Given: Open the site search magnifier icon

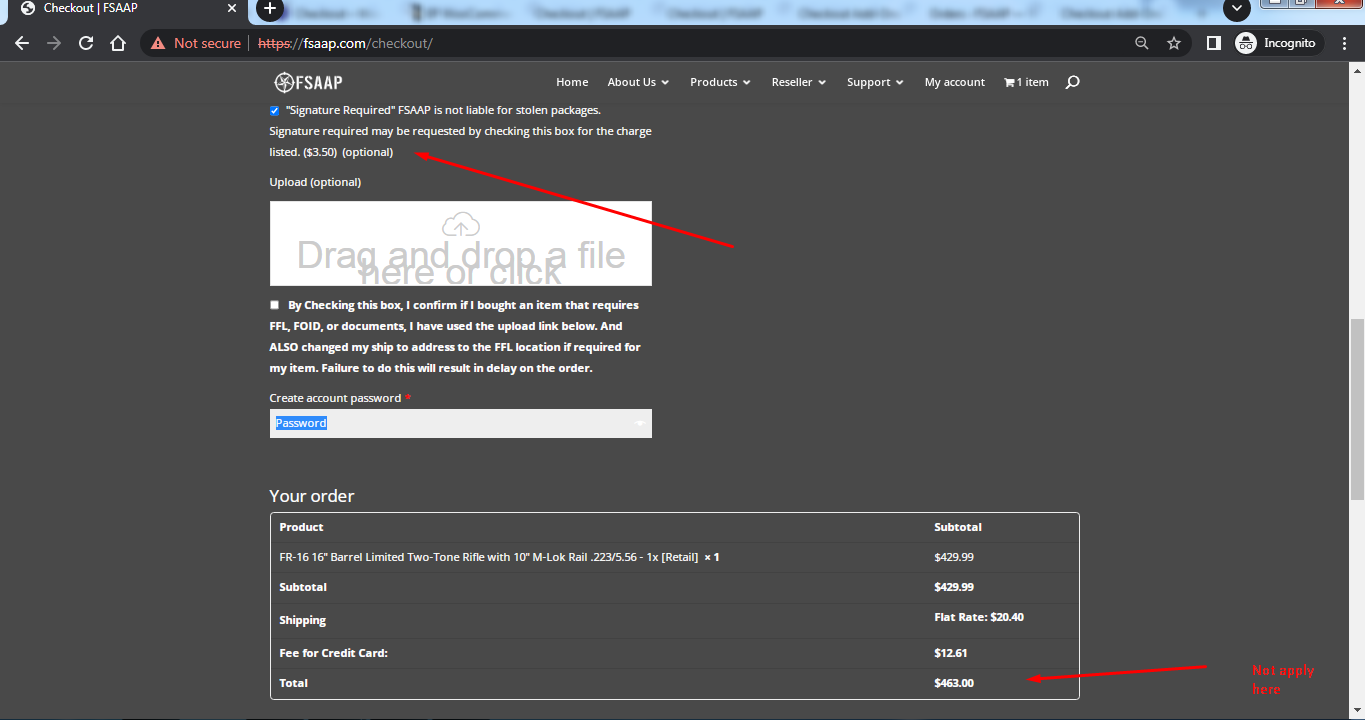Looking at the screenshot, I should (1072, 82).
